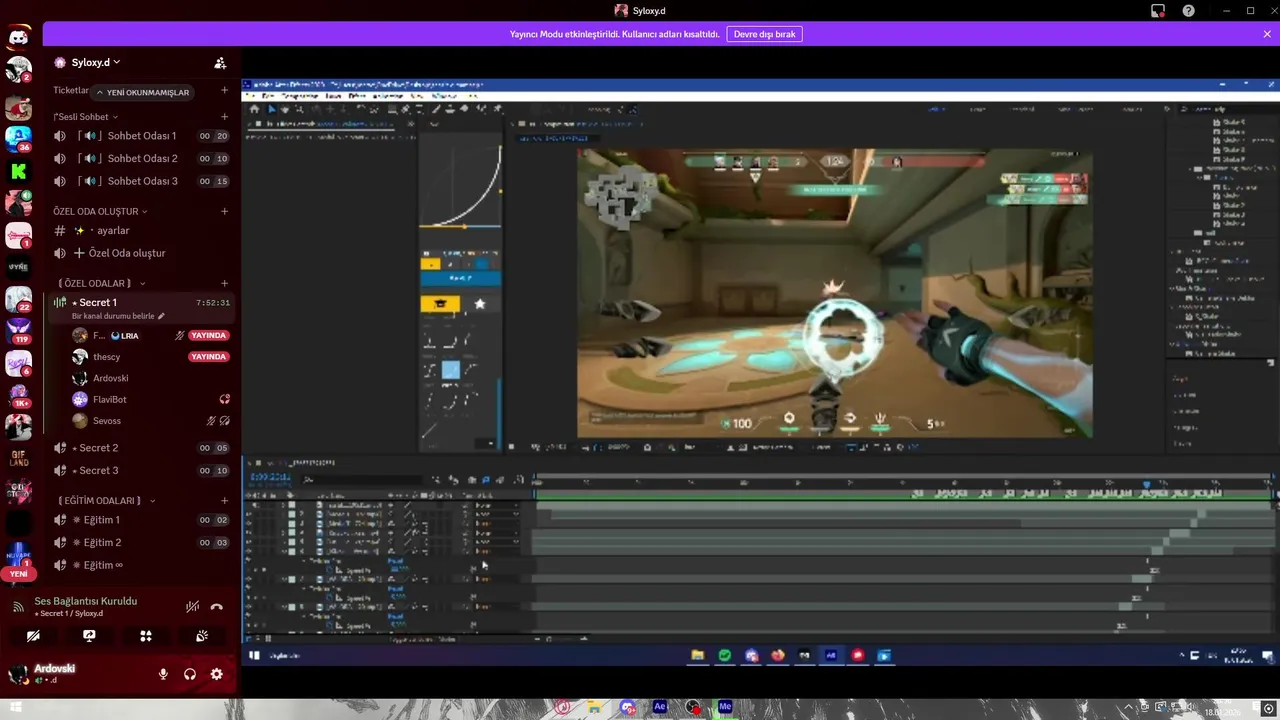Join the Eğitim 2 voice channel
The width and height of the screenshot is (1280, 720).
(141, 542)
